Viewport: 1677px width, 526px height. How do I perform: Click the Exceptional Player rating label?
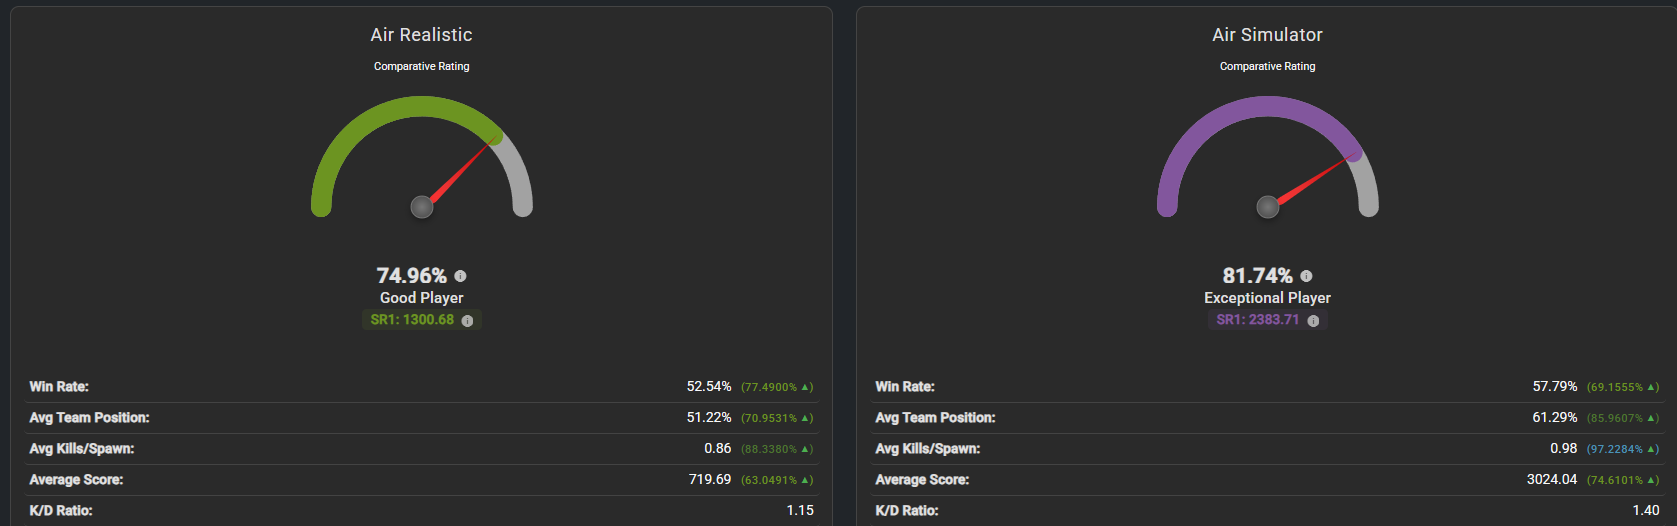click(1267, 298)
